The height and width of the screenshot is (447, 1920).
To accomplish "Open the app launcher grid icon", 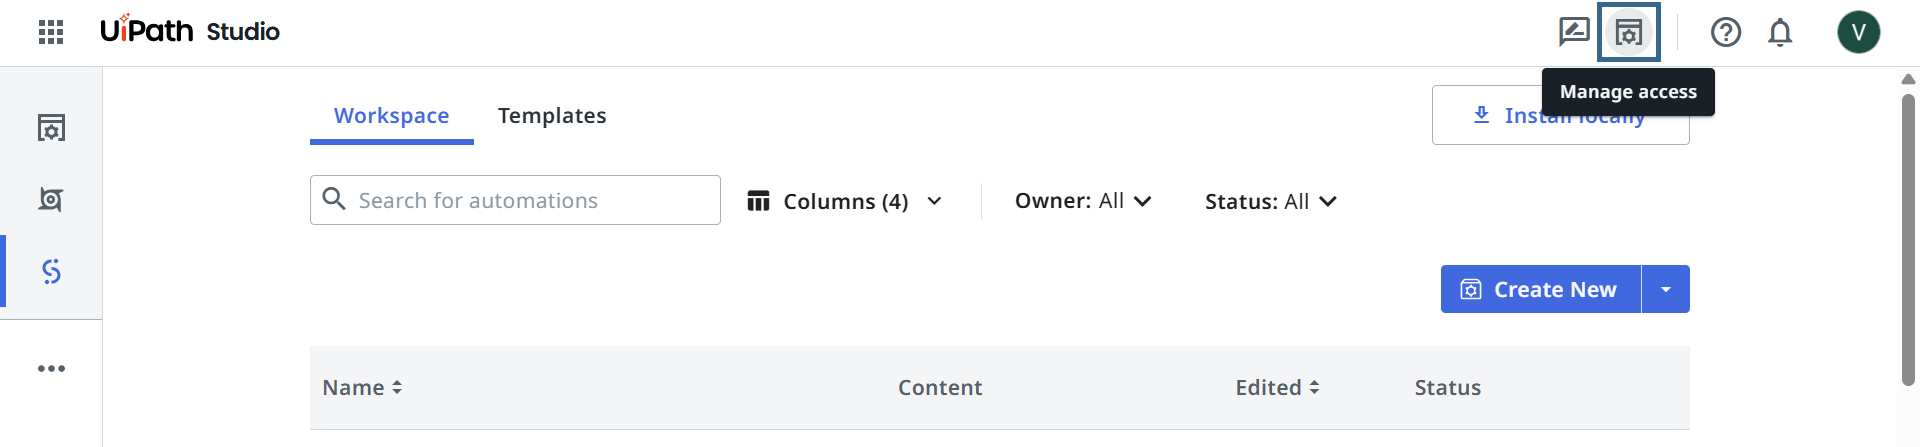I will tap(51, 32).
